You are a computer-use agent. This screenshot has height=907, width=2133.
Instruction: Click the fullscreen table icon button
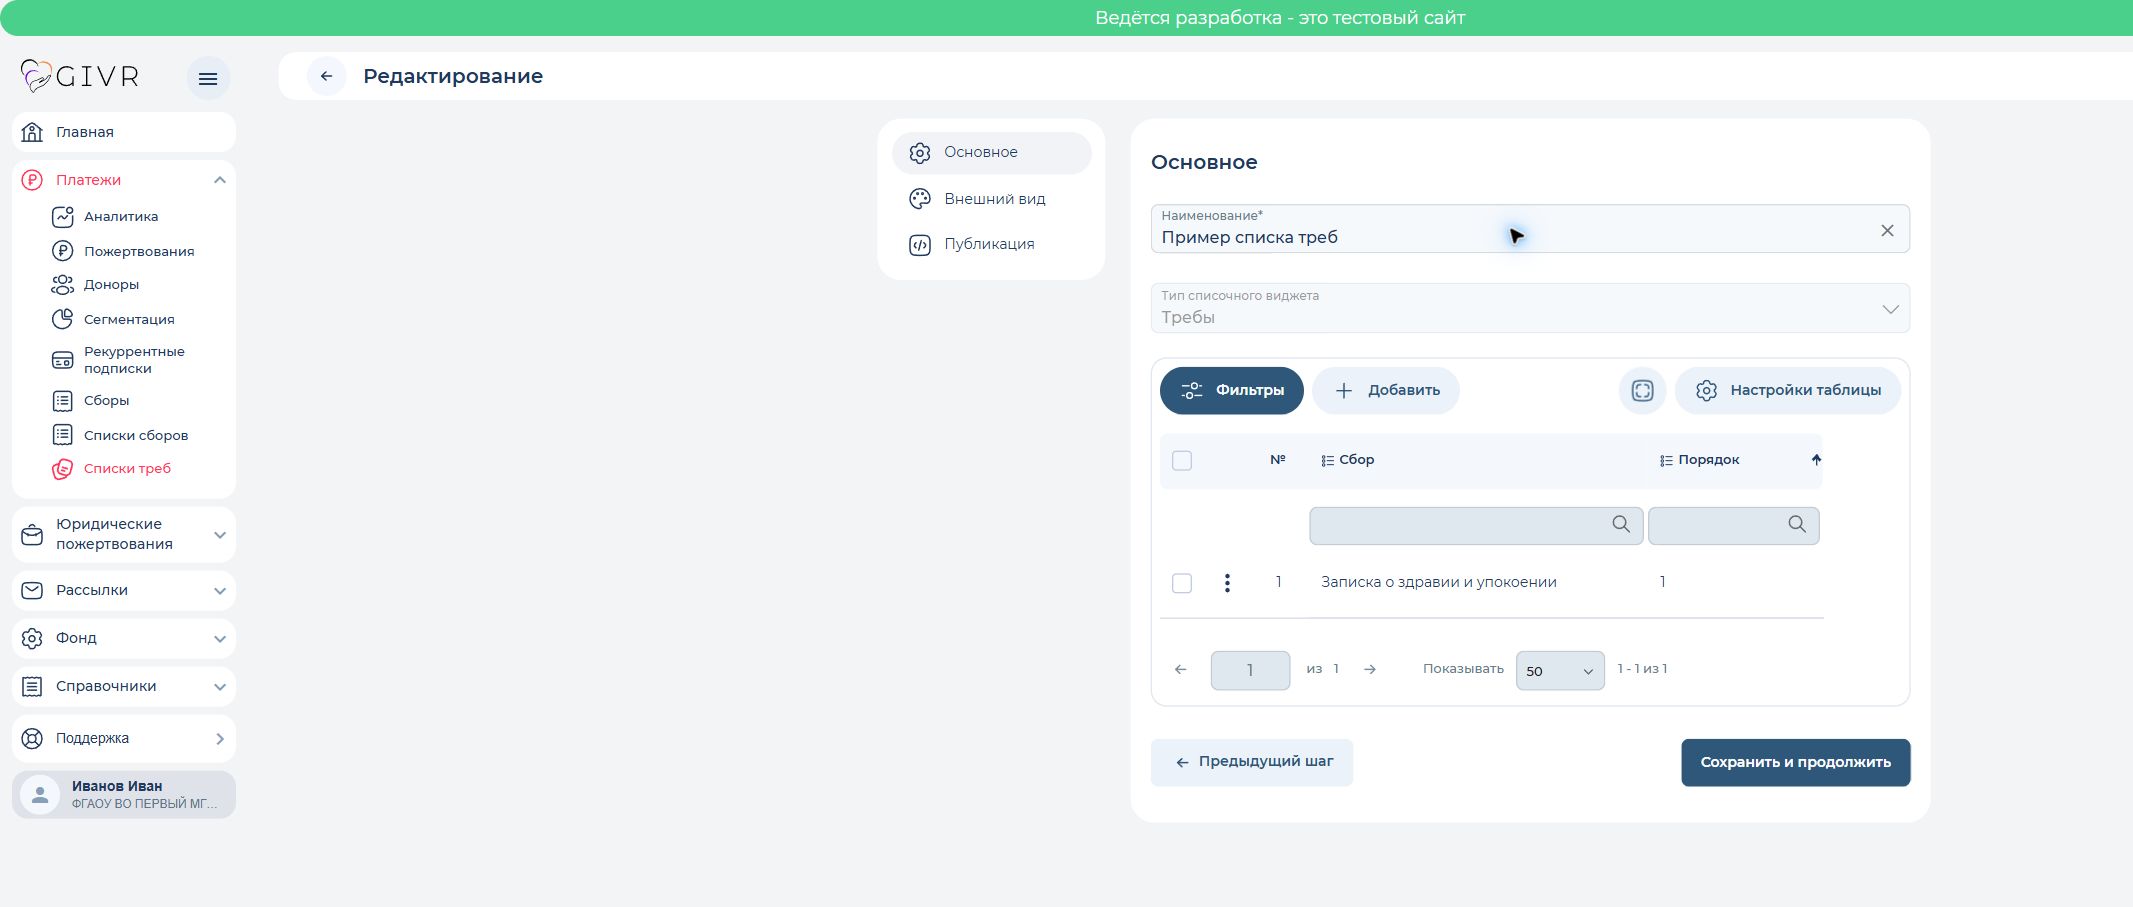point(1642,391)
